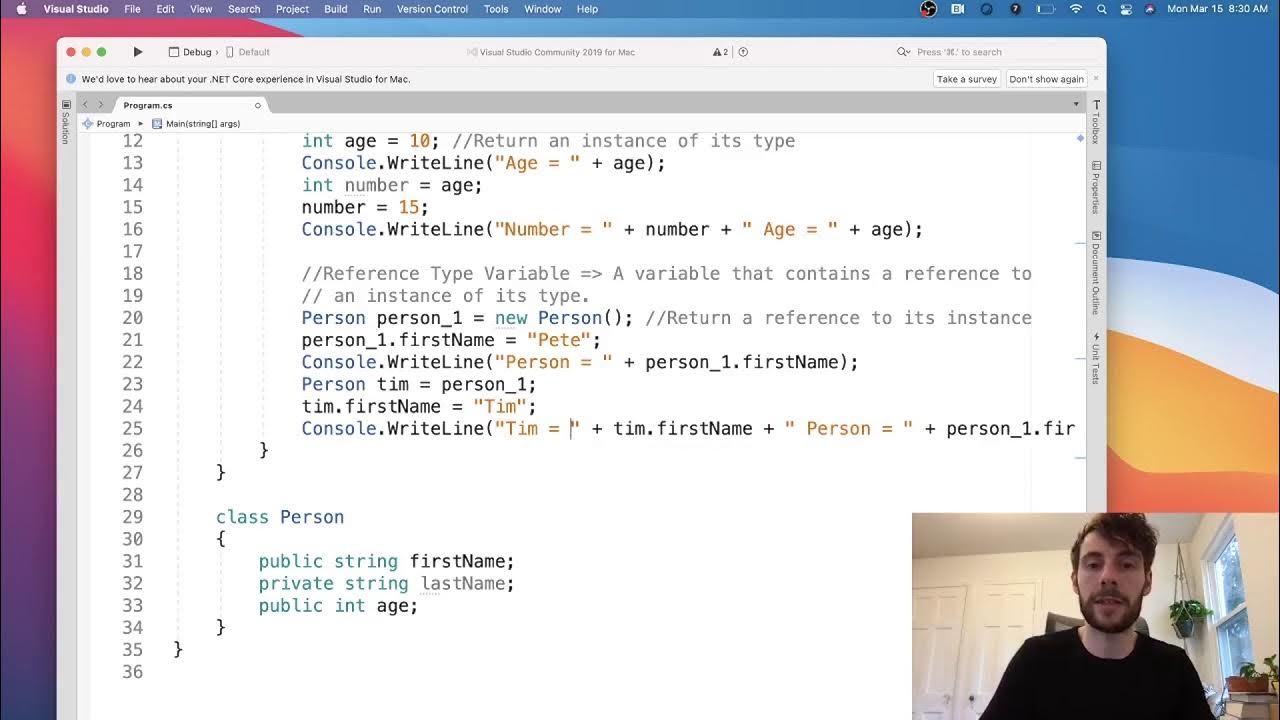Click the battery status icon
The image size is (1280, 720).
coord(1046,9)
